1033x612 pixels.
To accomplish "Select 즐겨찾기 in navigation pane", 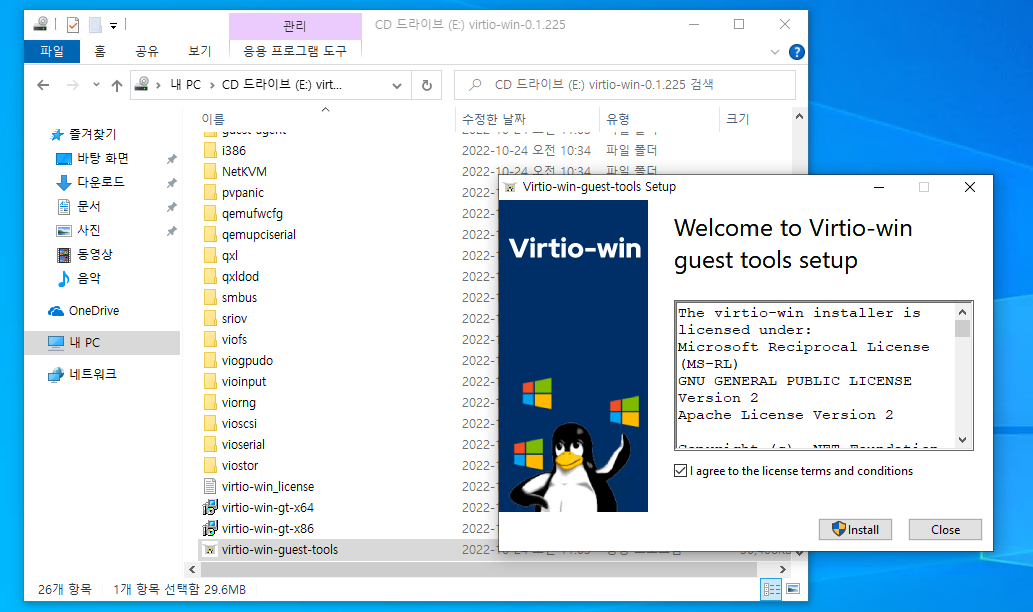I will pyautogui.click(x=92, y=134).
